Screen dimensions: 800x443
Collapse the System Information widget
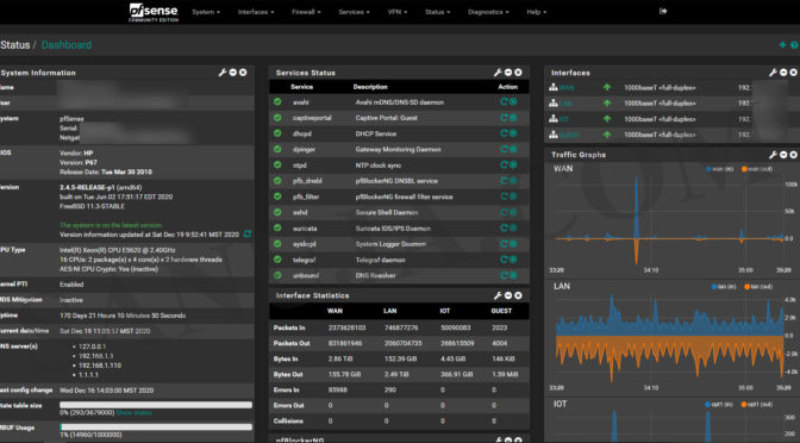click(233, 73)
